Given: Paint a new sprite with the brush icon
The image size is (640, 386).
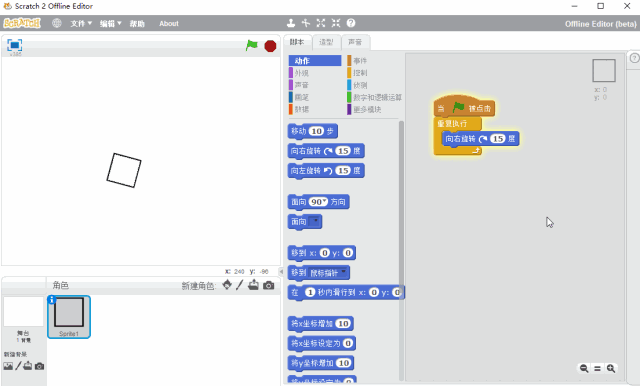Looking at the screenshot, I should click(240, 285).
